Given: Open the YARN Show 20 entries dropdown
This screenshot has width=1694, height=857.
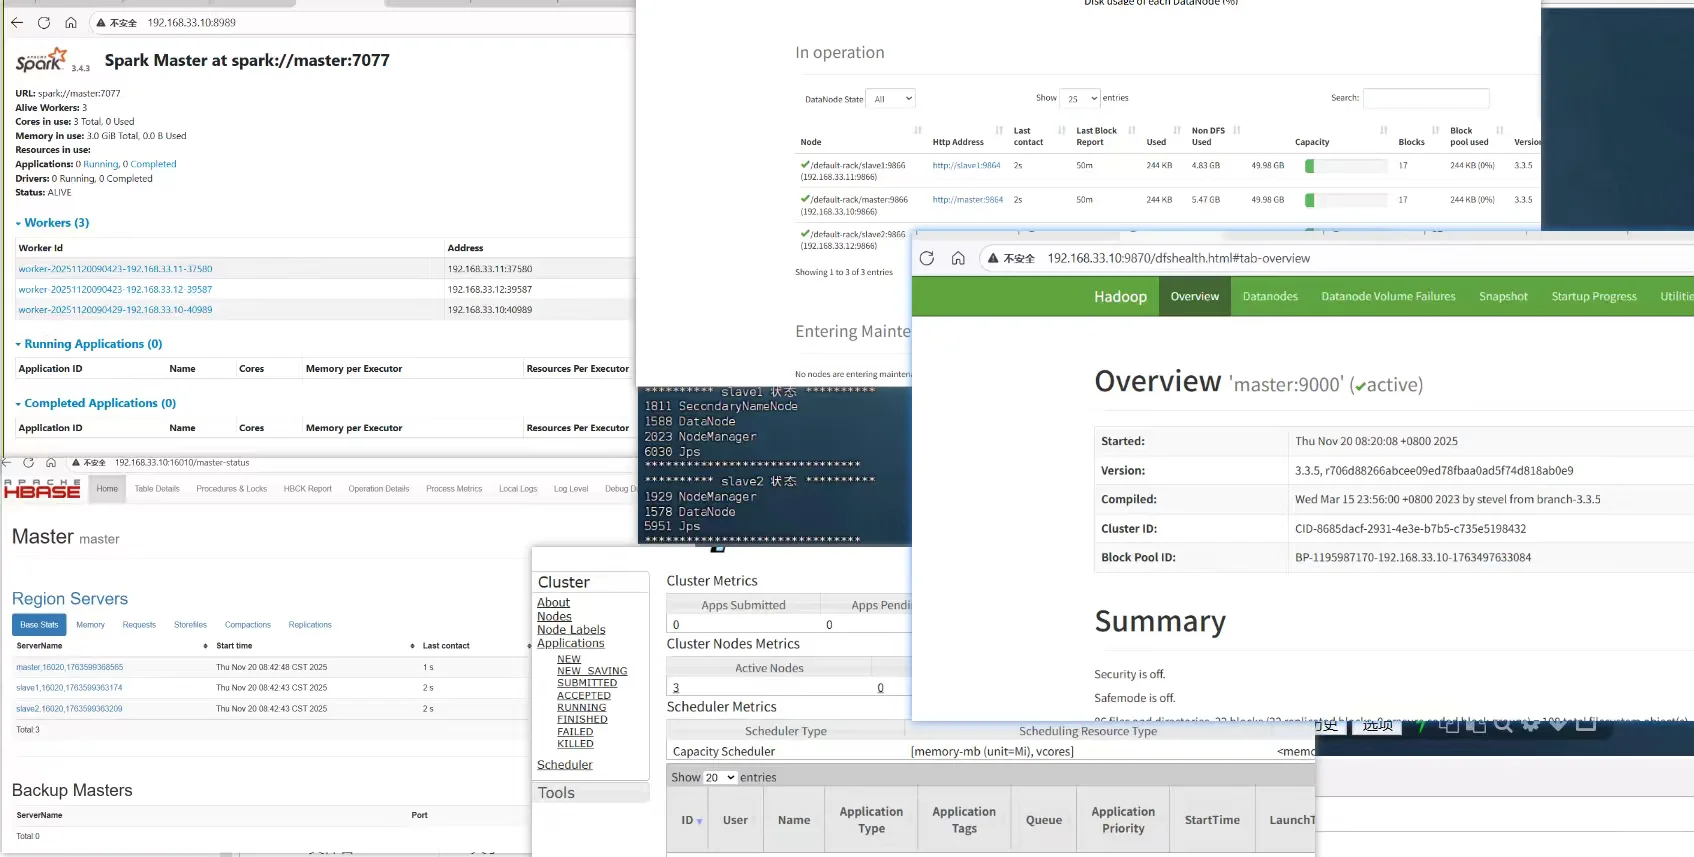Looking at the screenshot, I should (720, 777).
